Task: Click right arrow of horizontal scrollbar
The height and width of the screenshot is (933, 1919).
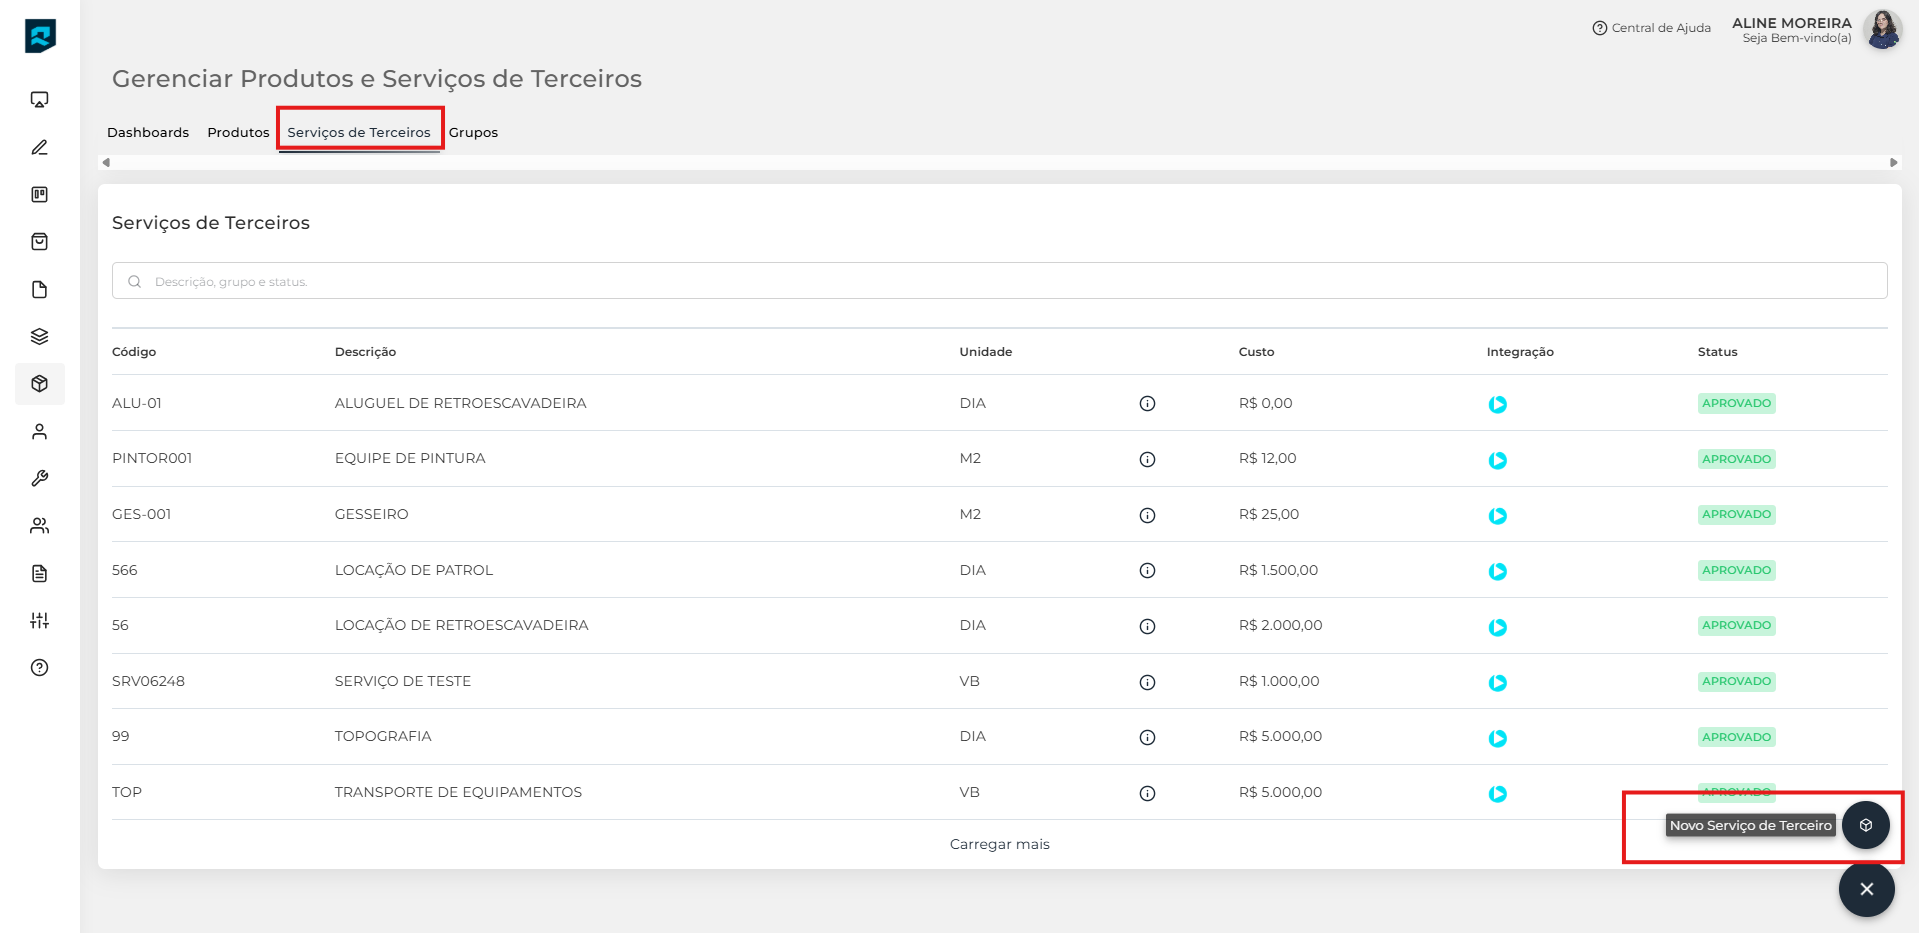Action: [1893, 163]
